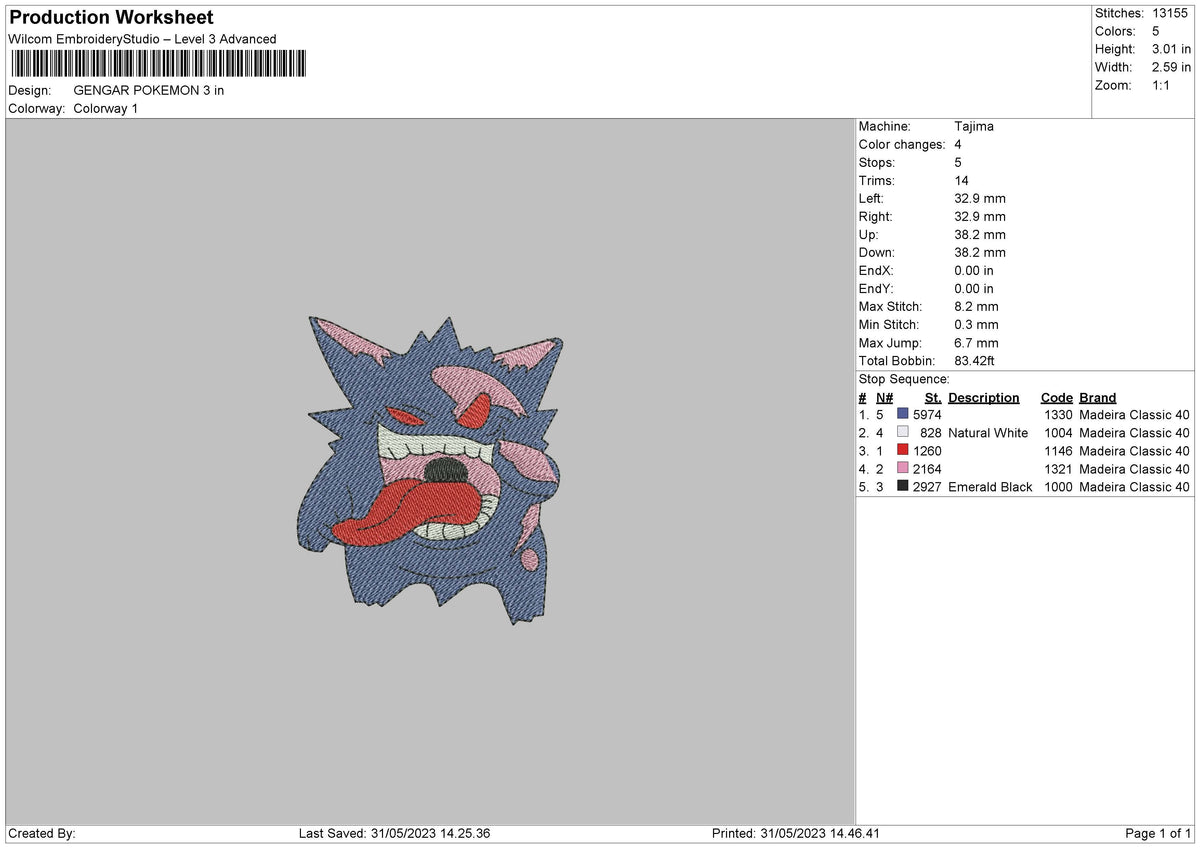This screenshot has height=848, width=1200.
Task: Click 'Madeira Classic 40' in stop 3 row
Action: [x=1135, y=450]
